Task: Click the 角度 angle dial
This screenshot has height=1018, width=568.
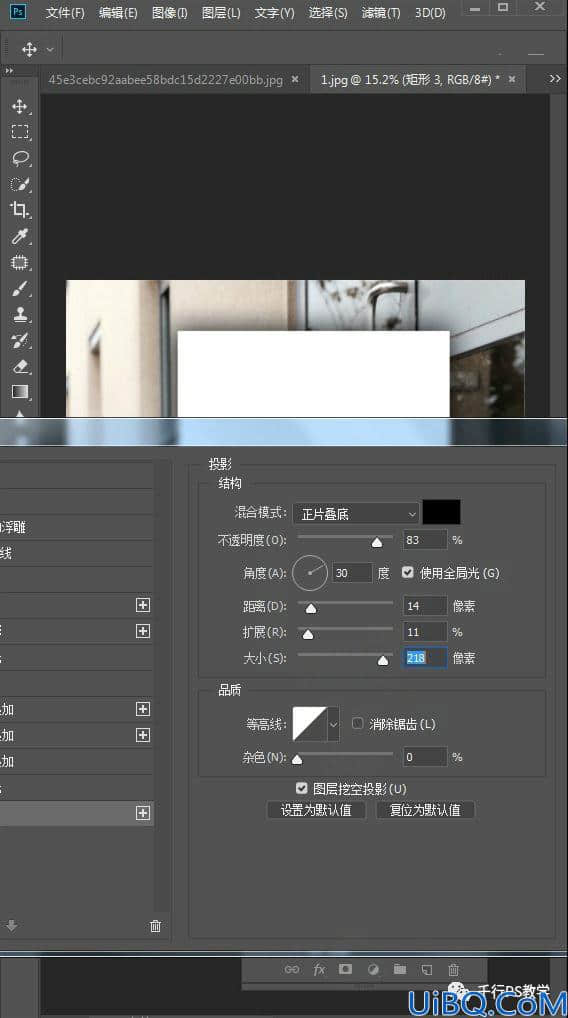Action: click(x=310, y=573)
